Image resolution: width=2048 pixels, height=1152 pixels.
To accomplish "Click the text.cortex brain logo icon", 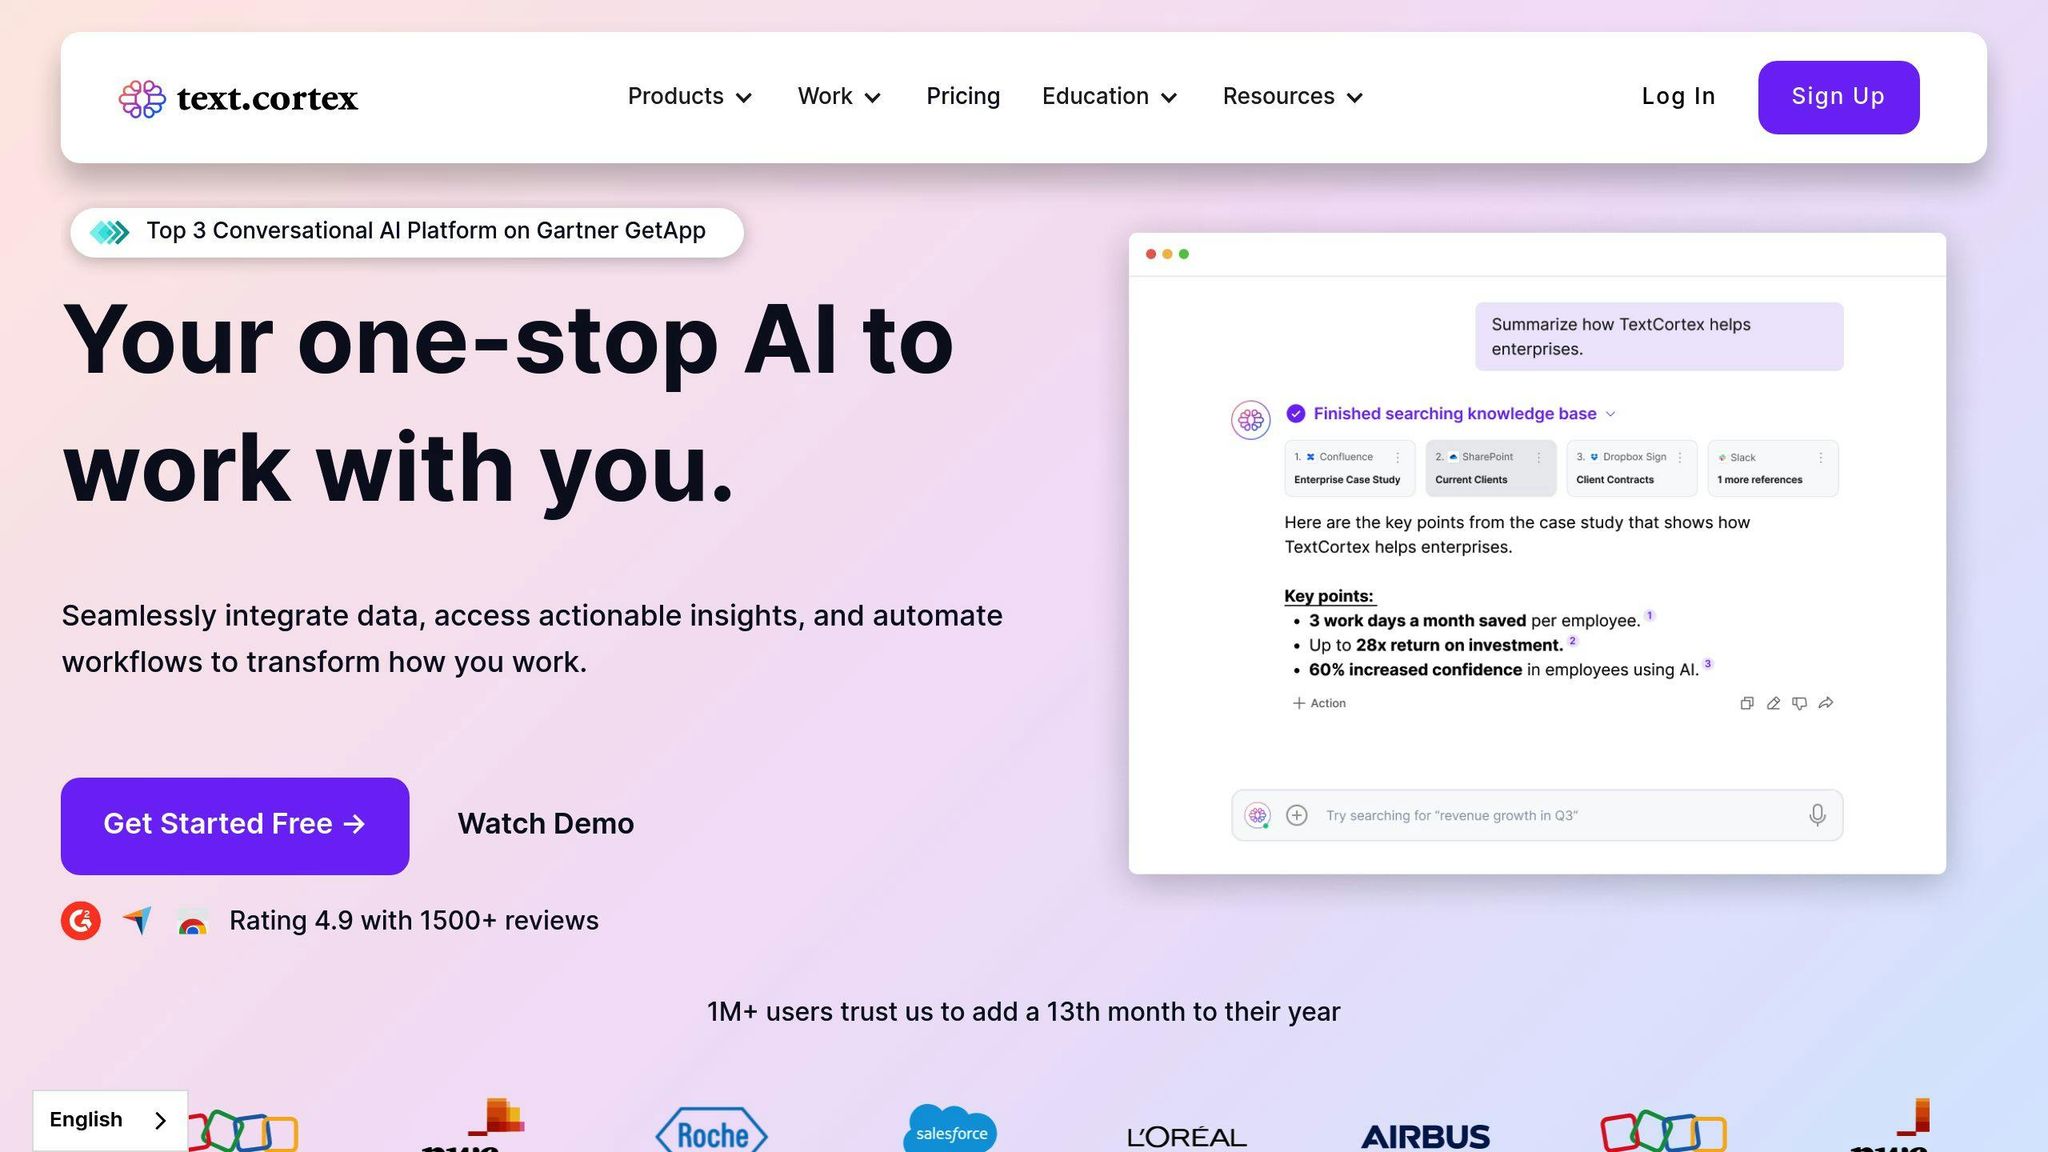I will pos(142,98).
